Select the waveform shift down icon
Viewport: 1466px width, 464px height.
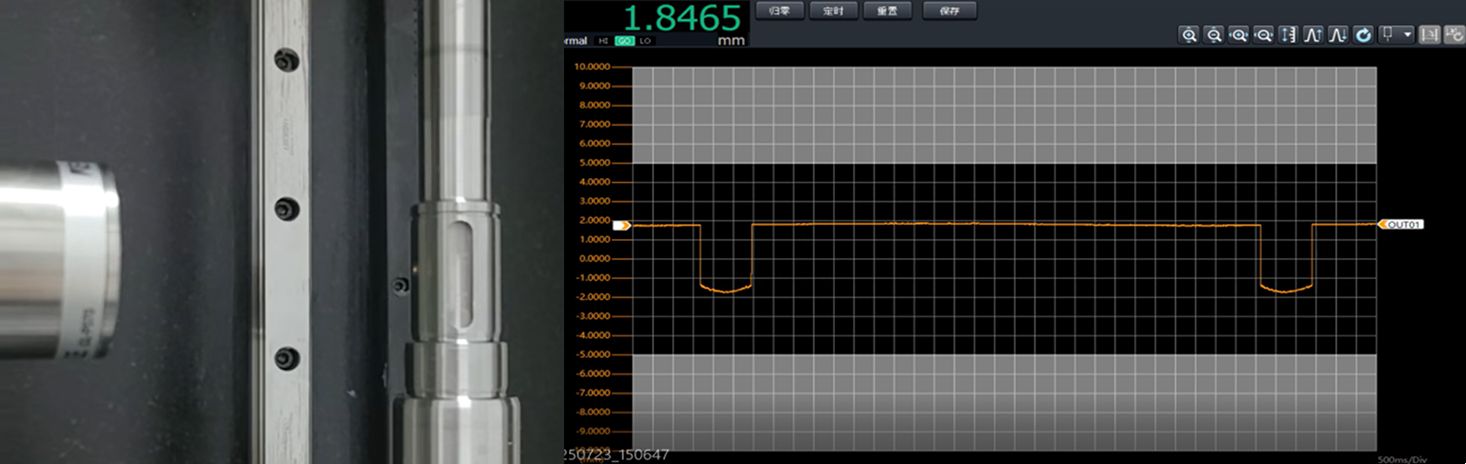coord(1338,35)
